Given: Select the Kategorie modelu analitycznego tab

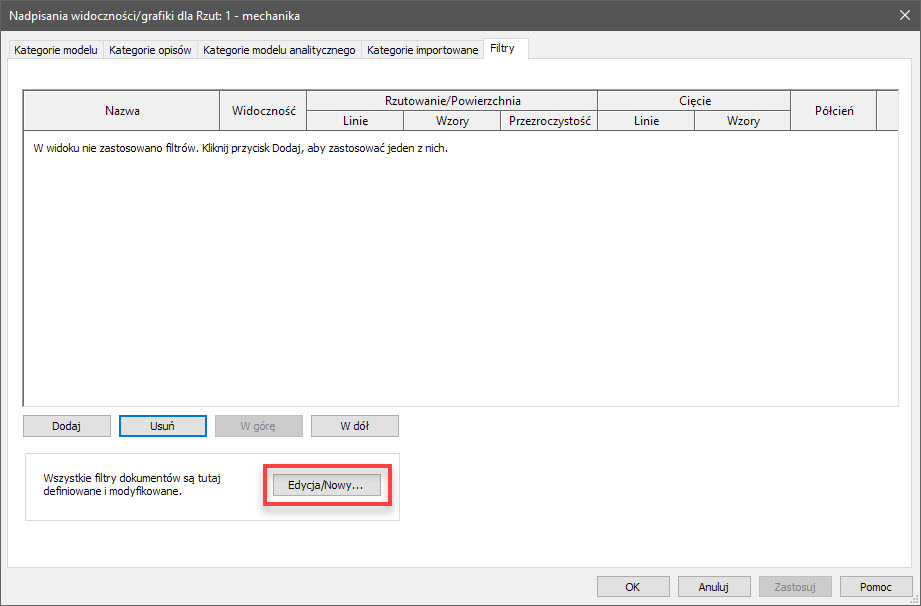Looking at the screenshot, I should pyautogui.click(x=279, y=50).
